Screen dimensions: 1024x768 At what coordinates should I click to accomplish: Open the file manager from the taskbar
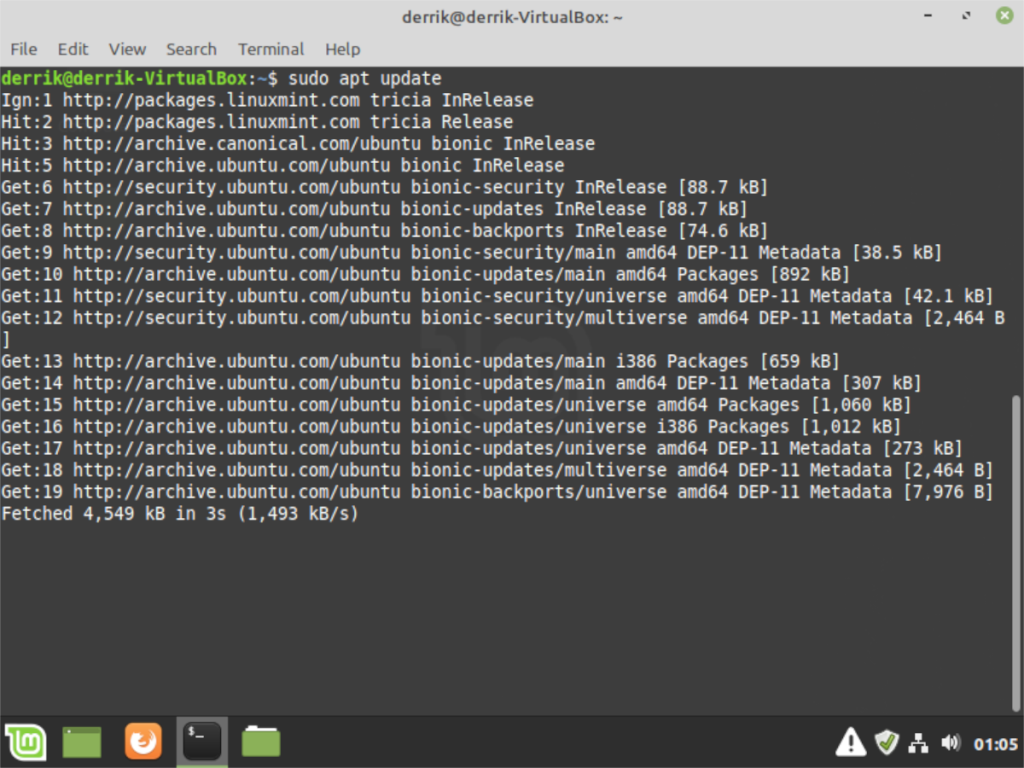pos(261,742)
